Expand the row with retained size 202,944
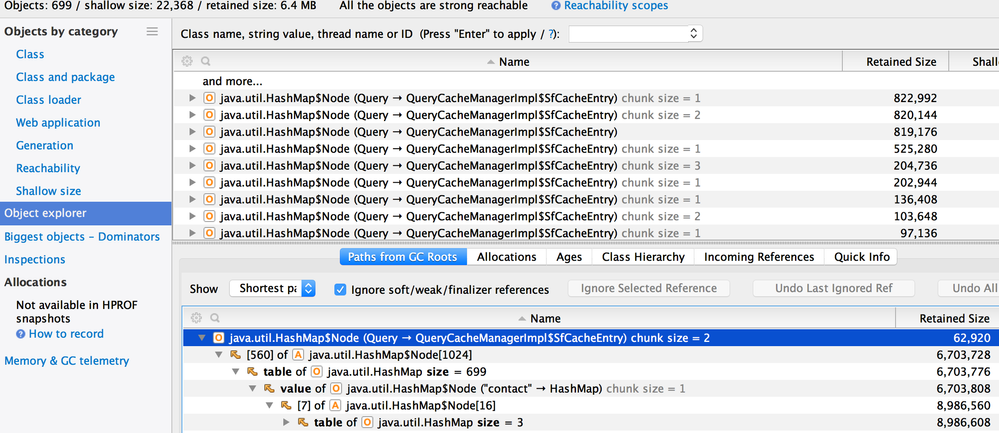Image resolution: width=999 pixels, height=433 pixels. click(193, 183)
